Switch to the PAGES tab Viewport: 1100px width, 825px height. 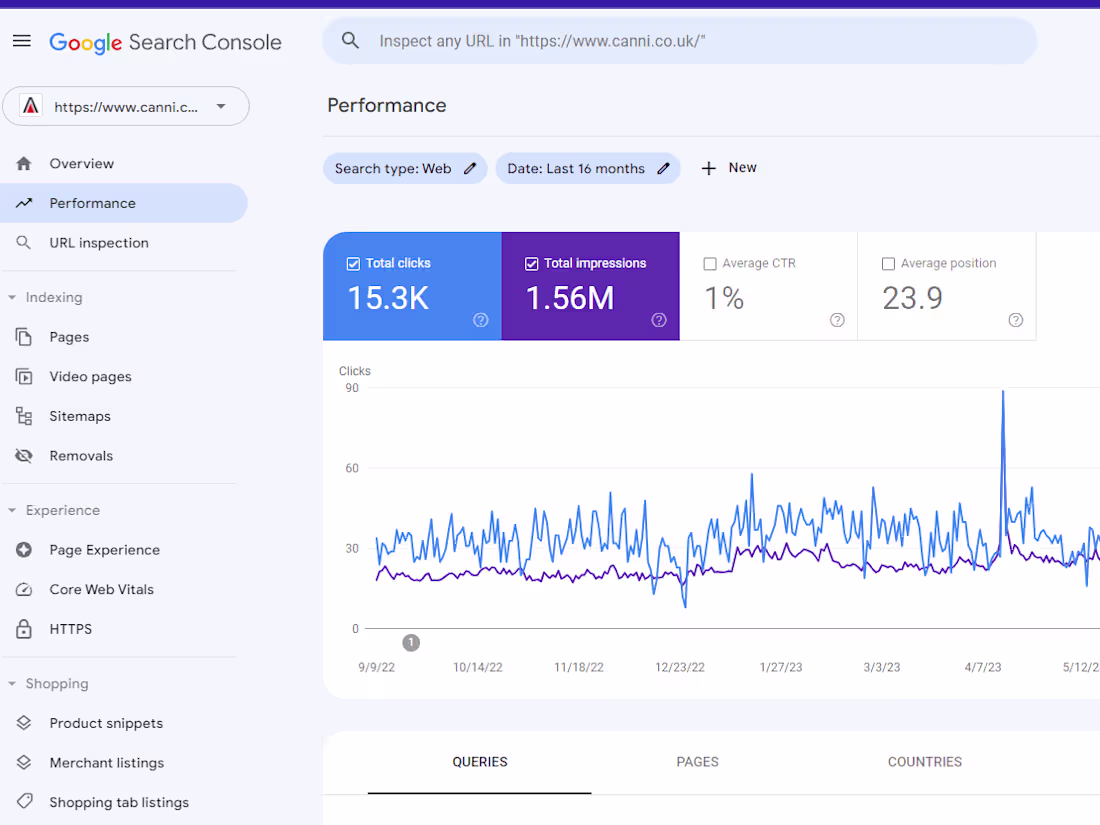[x=697, y=761]
